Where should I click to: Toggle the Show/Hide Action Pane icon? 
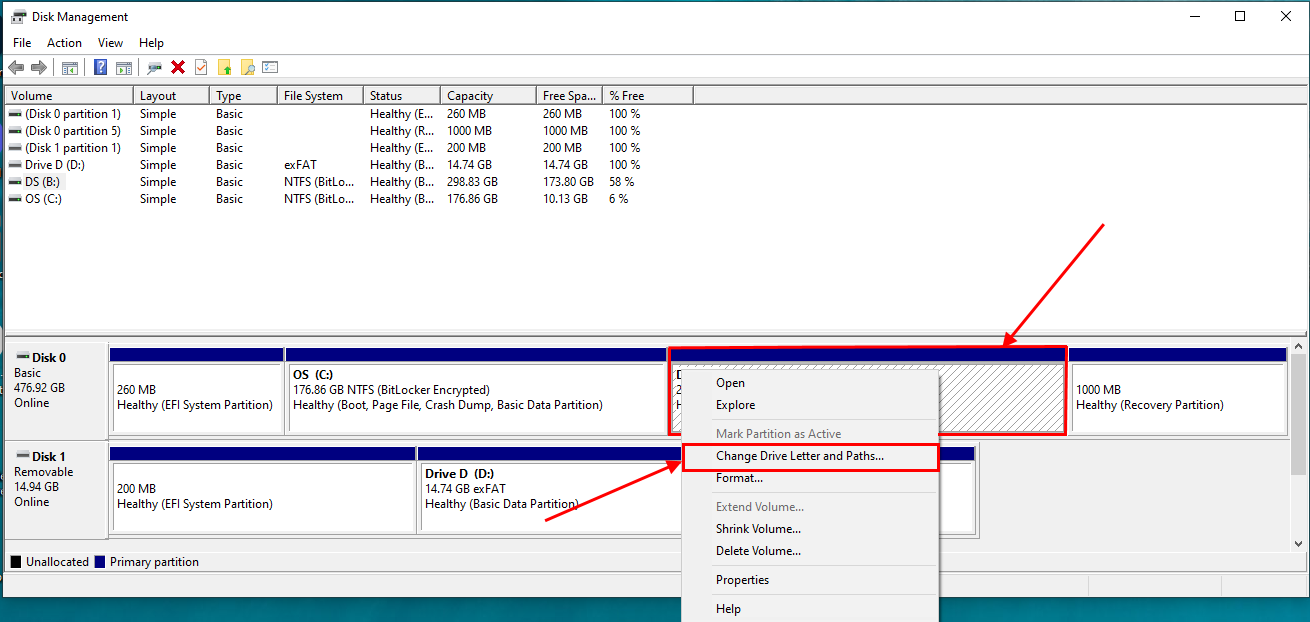(x=124, y=67)
